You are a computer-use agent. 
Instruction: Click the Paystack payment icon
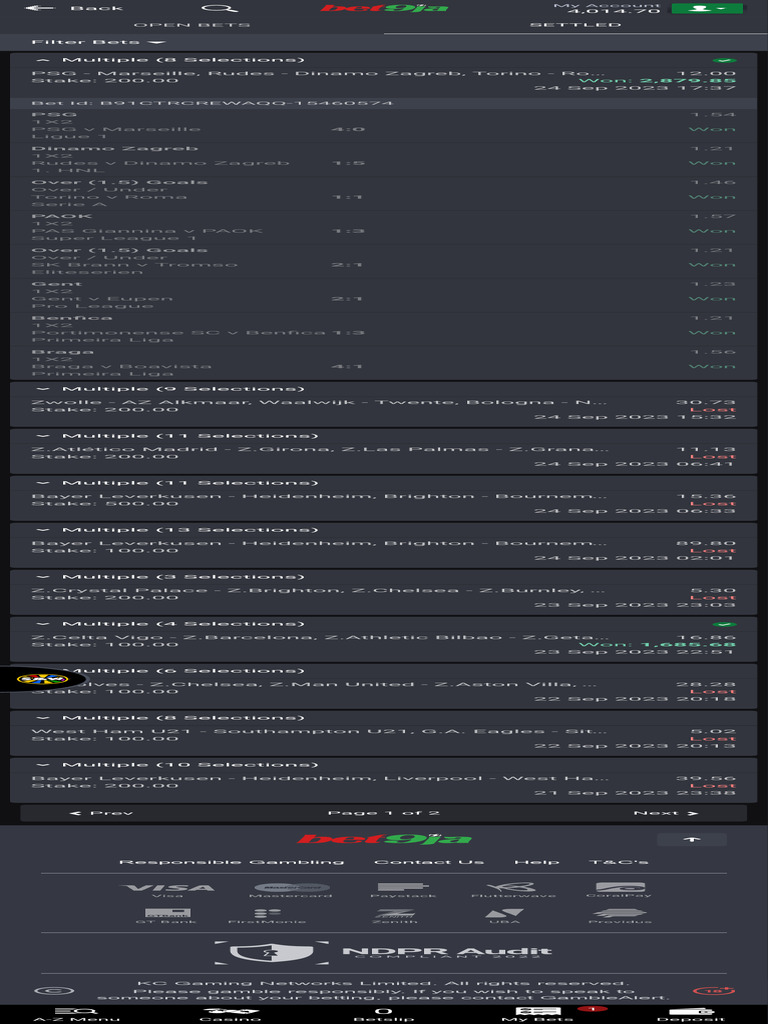[403, 889]
